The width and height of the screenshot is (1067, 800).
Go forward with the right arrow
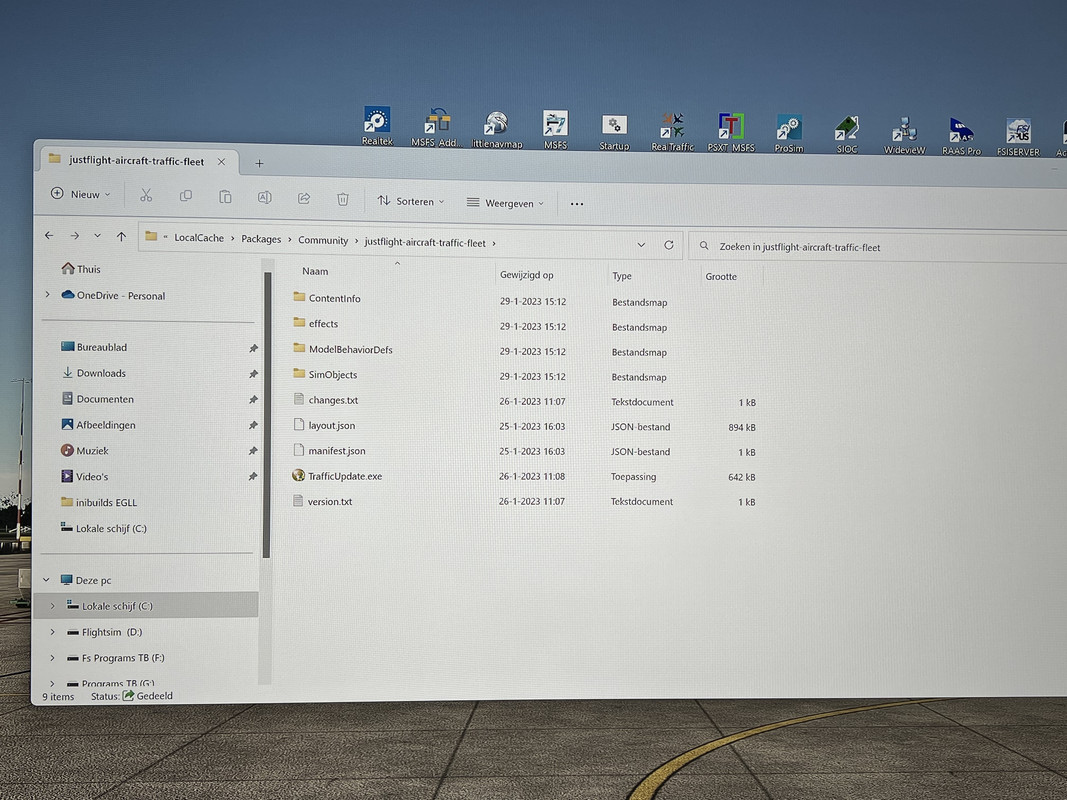74,235
